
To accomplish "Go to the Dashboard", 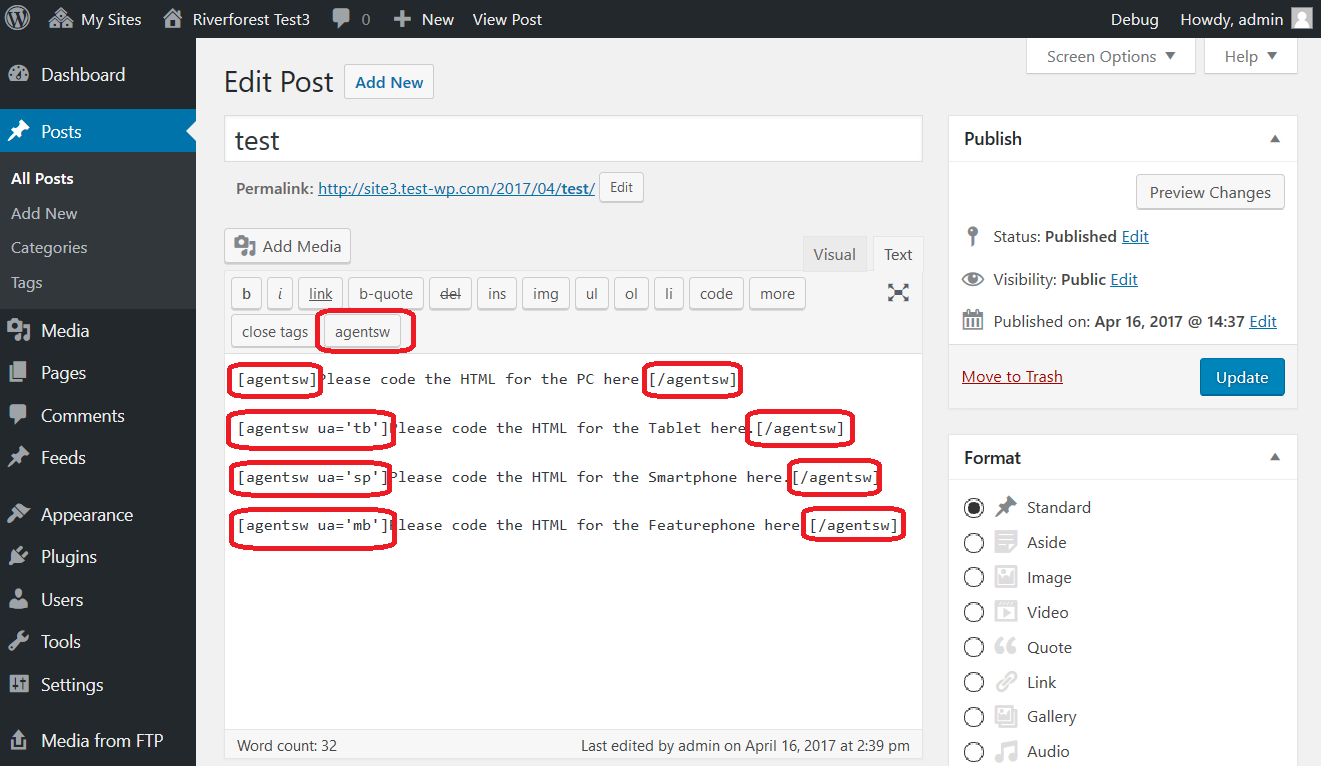I will pyautogui.click(x=98, y=75).
